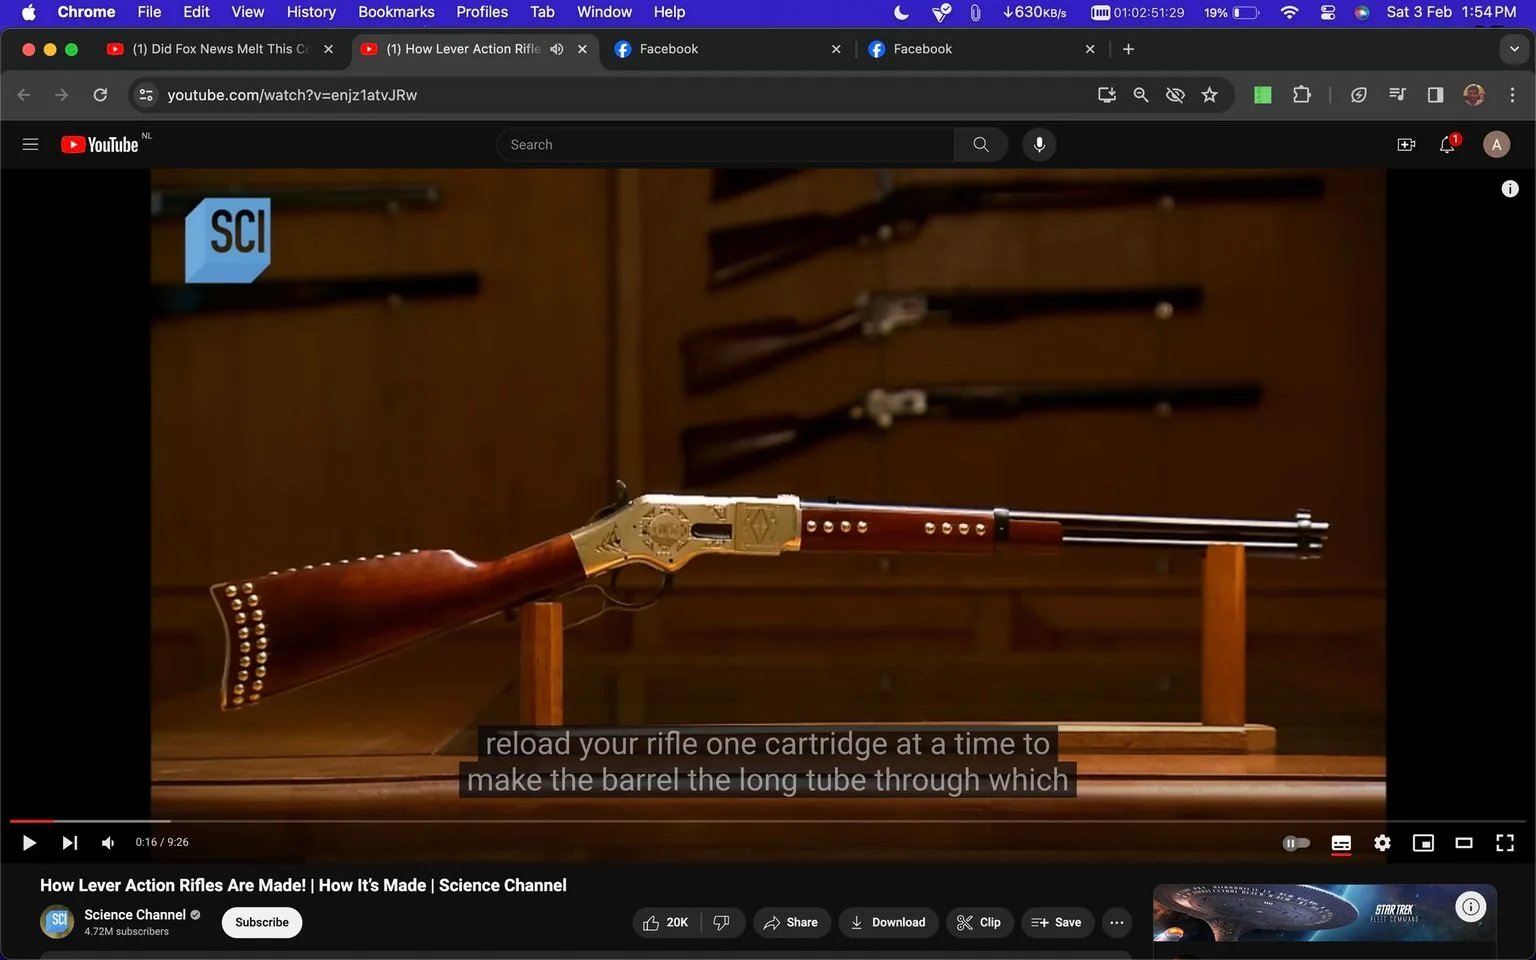1536x960 pixels.
Task: Search with your voice microphone
Action: coord(1039,144)
